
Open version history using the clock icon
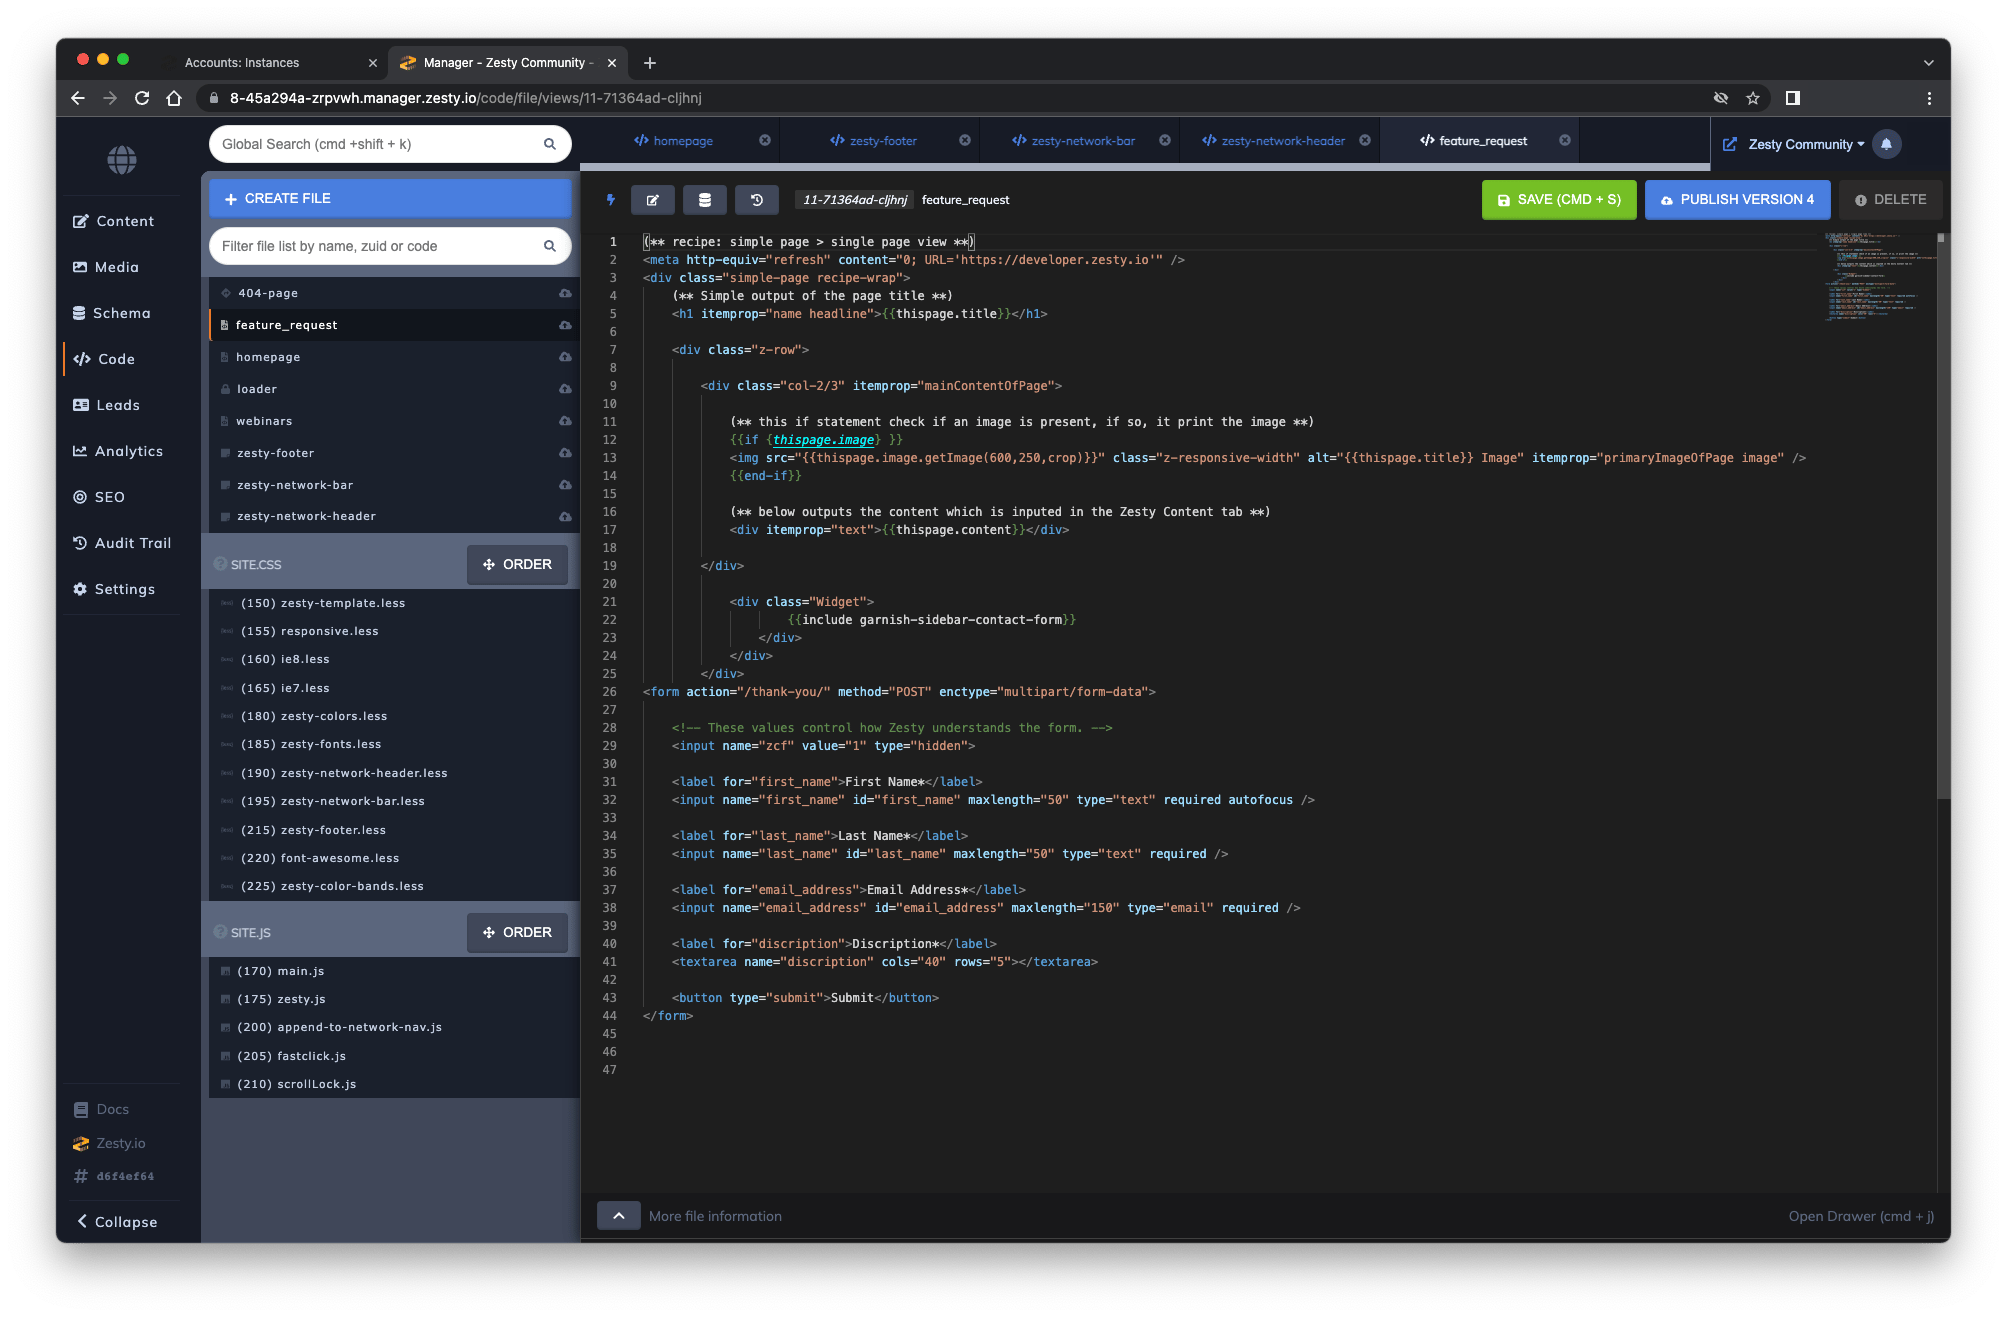coord(757,199)
